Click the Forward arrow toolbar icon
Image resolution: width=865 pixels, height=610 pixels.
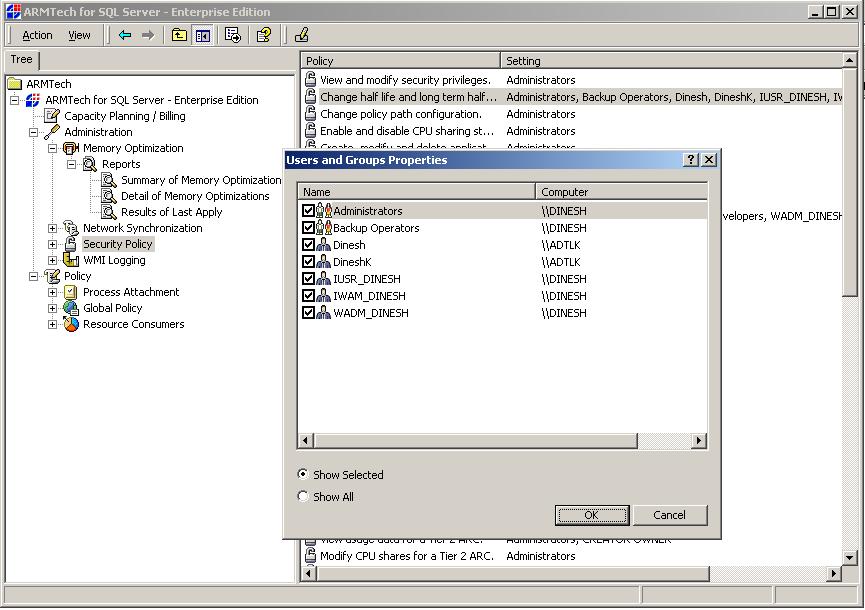click(x=148, y=35)
